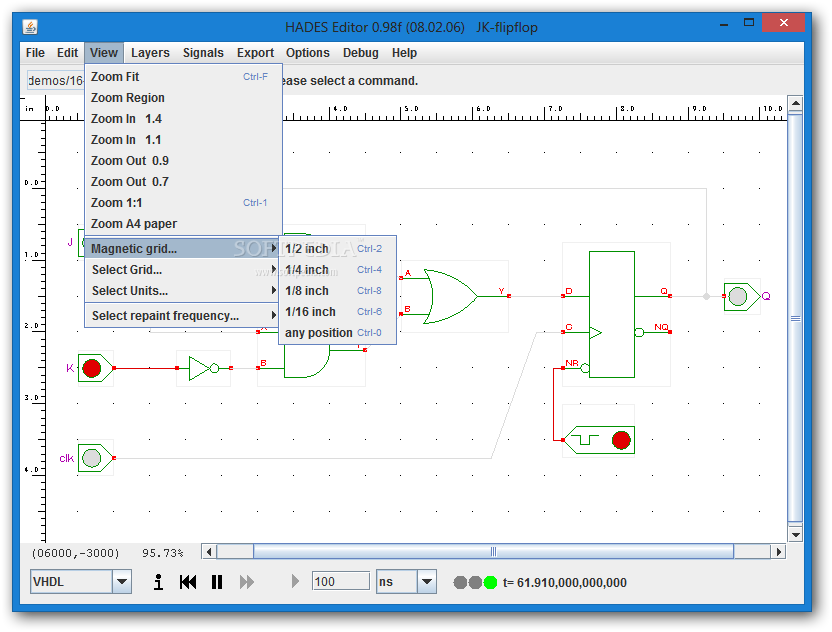Open the Debug menu
Viewport: 832px width, 632px height.
[x=361, y=53]
